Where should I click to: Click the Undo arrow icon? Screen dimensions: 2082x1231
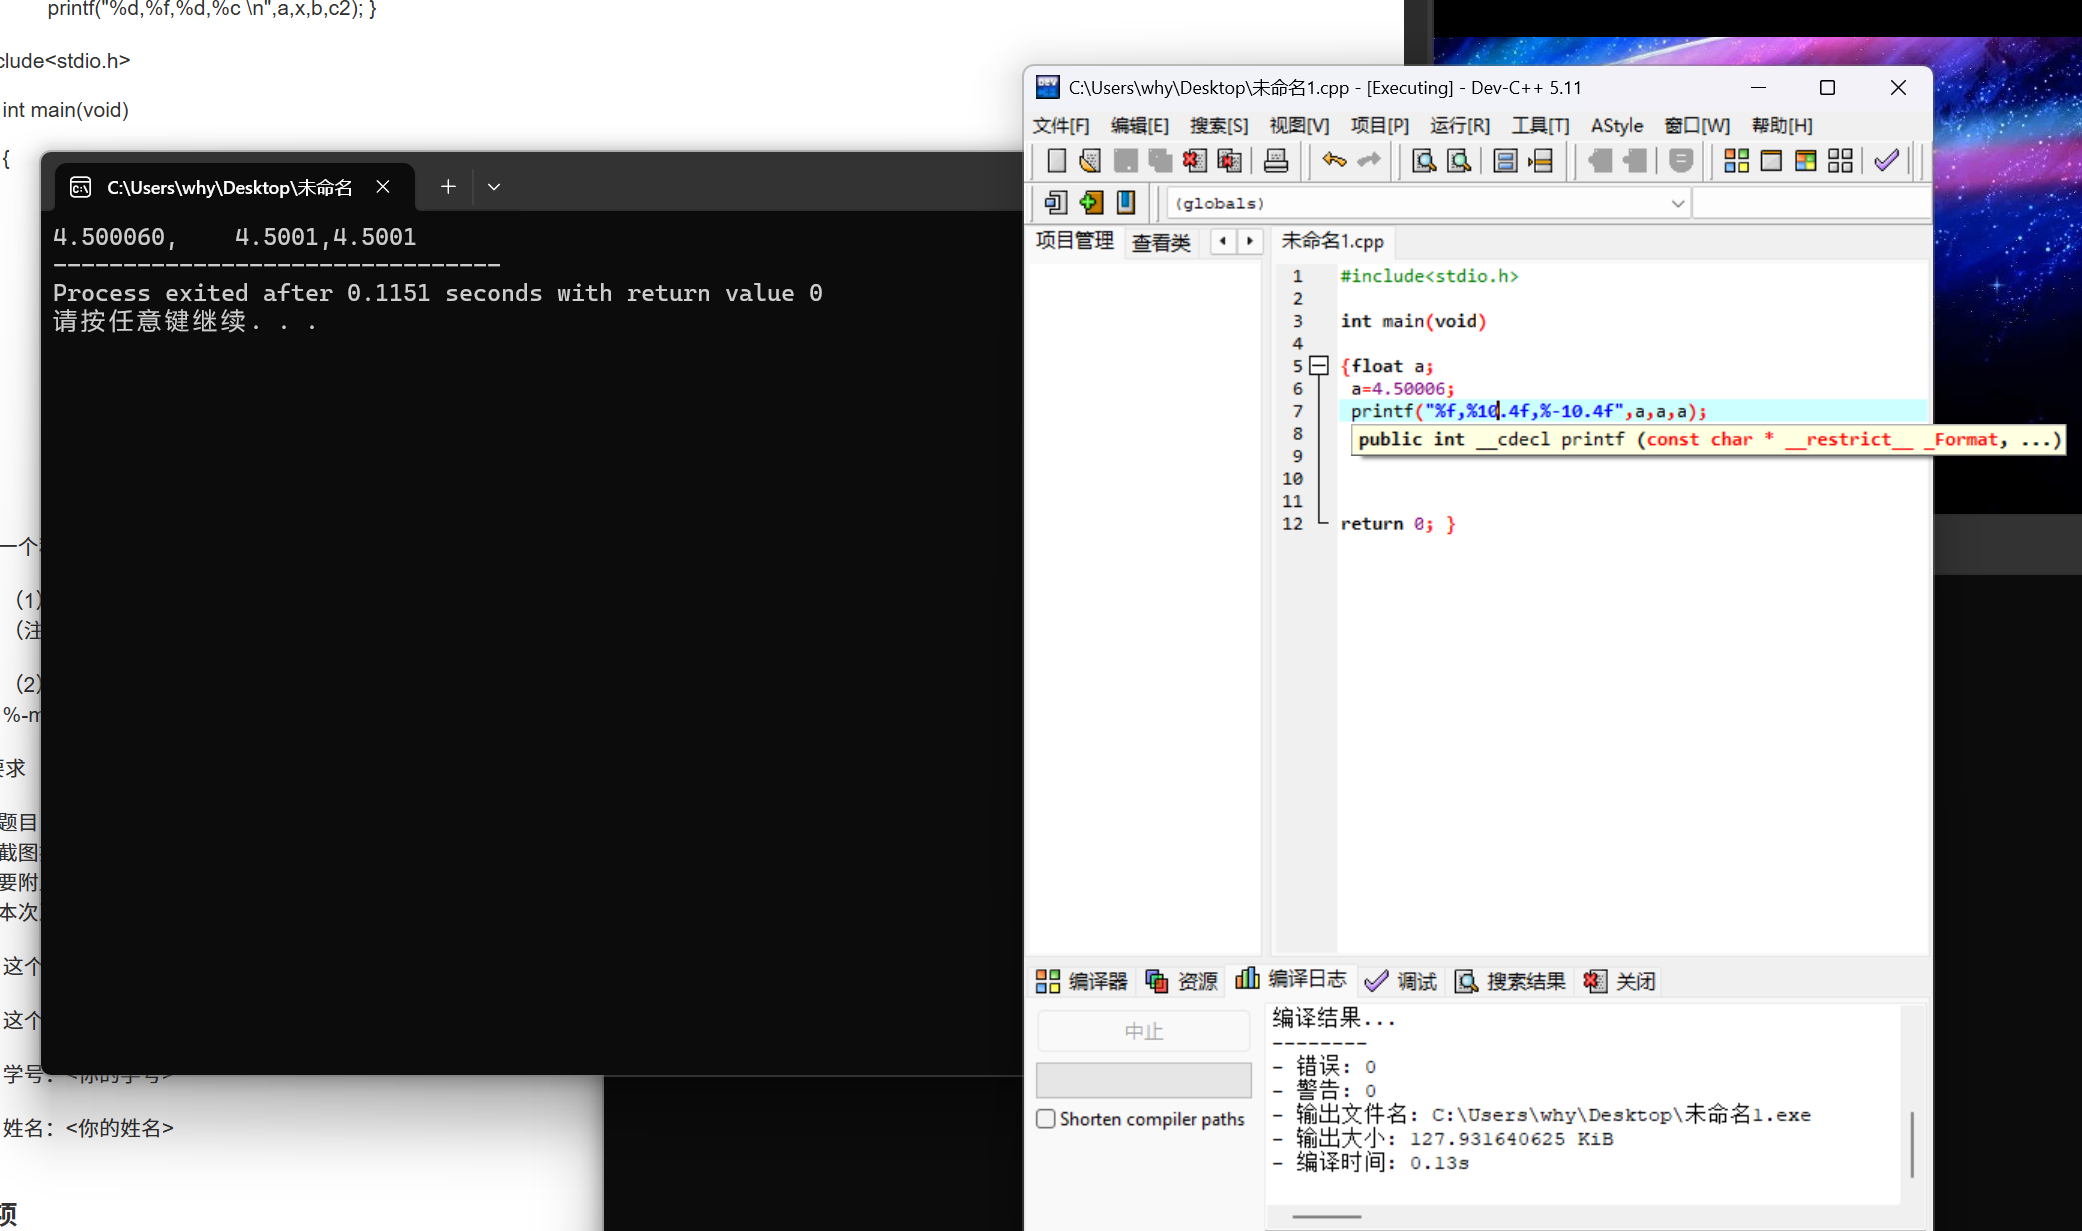click(1334, 161)
